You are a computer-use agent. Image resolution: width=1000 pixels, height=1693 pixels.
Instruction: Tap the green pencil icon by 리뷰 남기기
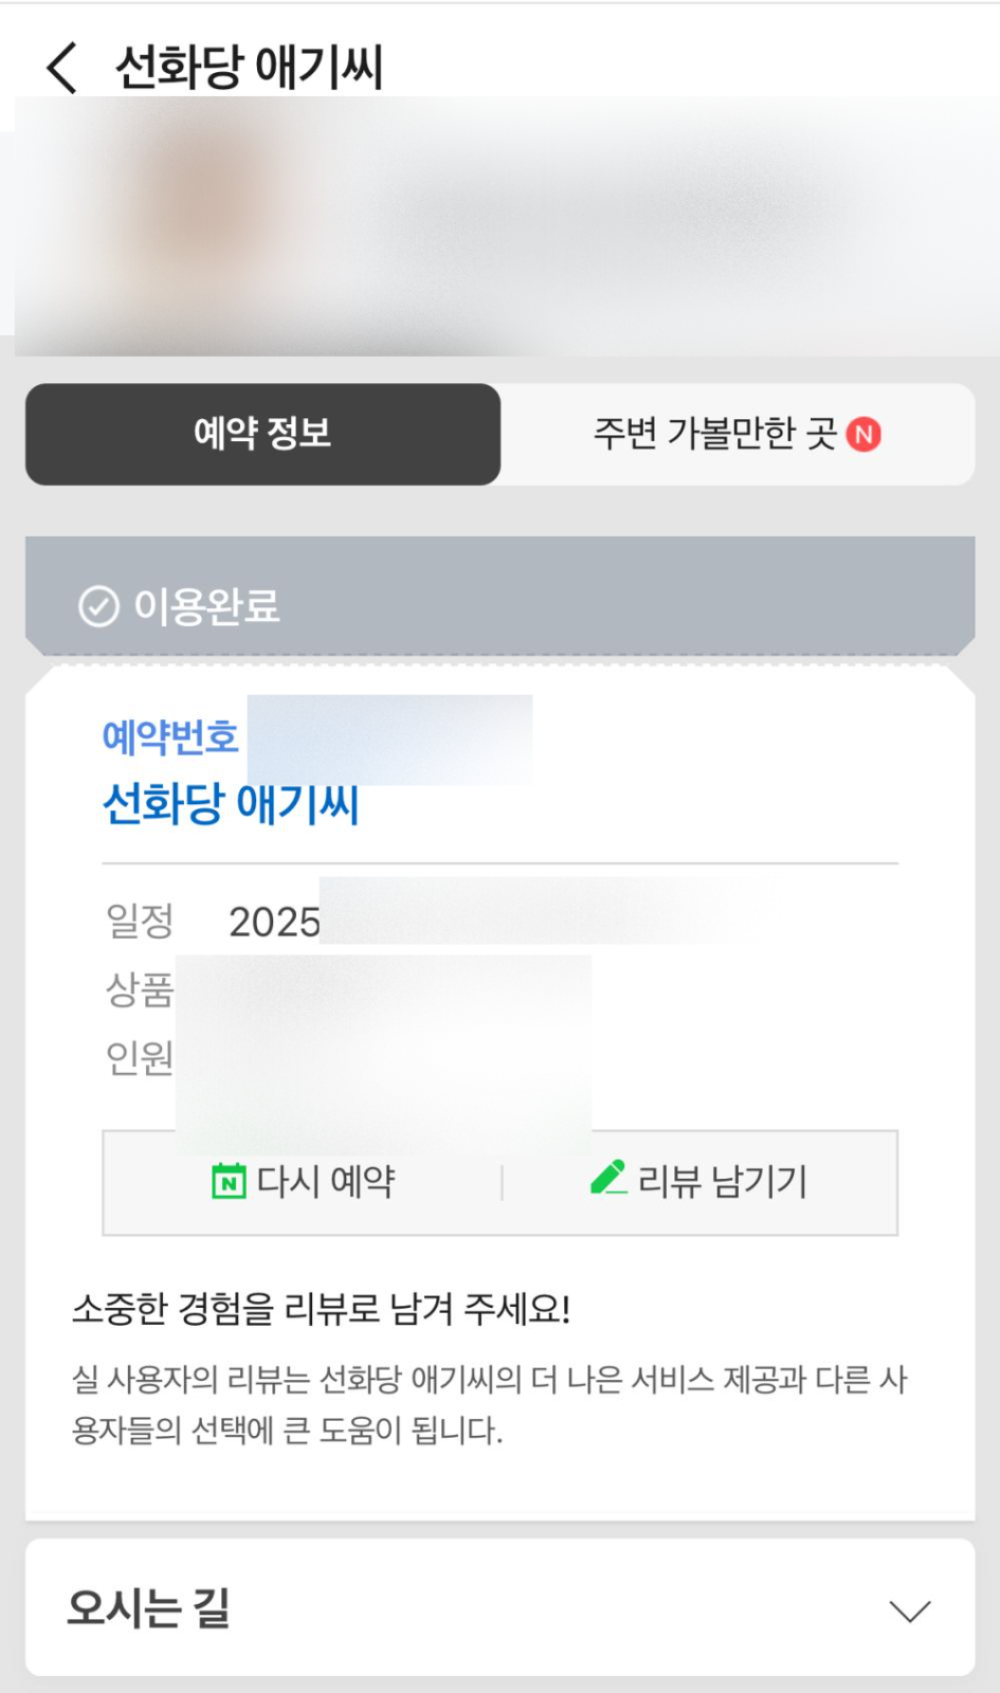pyautogui.click(x=608, y=1178)
